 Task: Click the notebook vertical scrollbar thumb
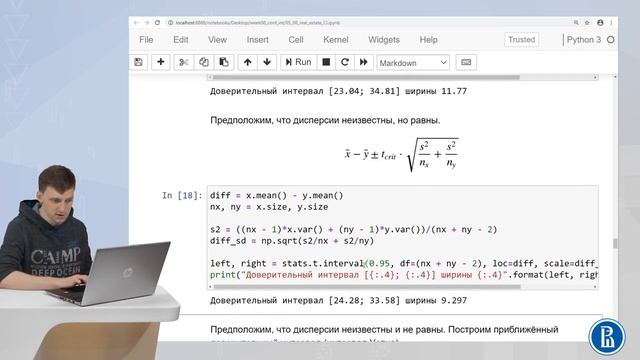point(615,243)
